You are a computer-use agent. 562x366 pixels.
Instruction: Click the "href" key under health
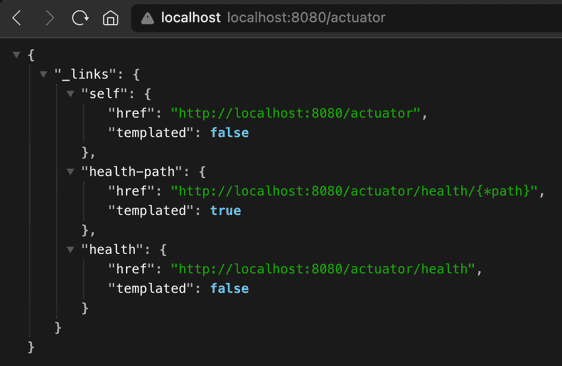coord(132,269)
